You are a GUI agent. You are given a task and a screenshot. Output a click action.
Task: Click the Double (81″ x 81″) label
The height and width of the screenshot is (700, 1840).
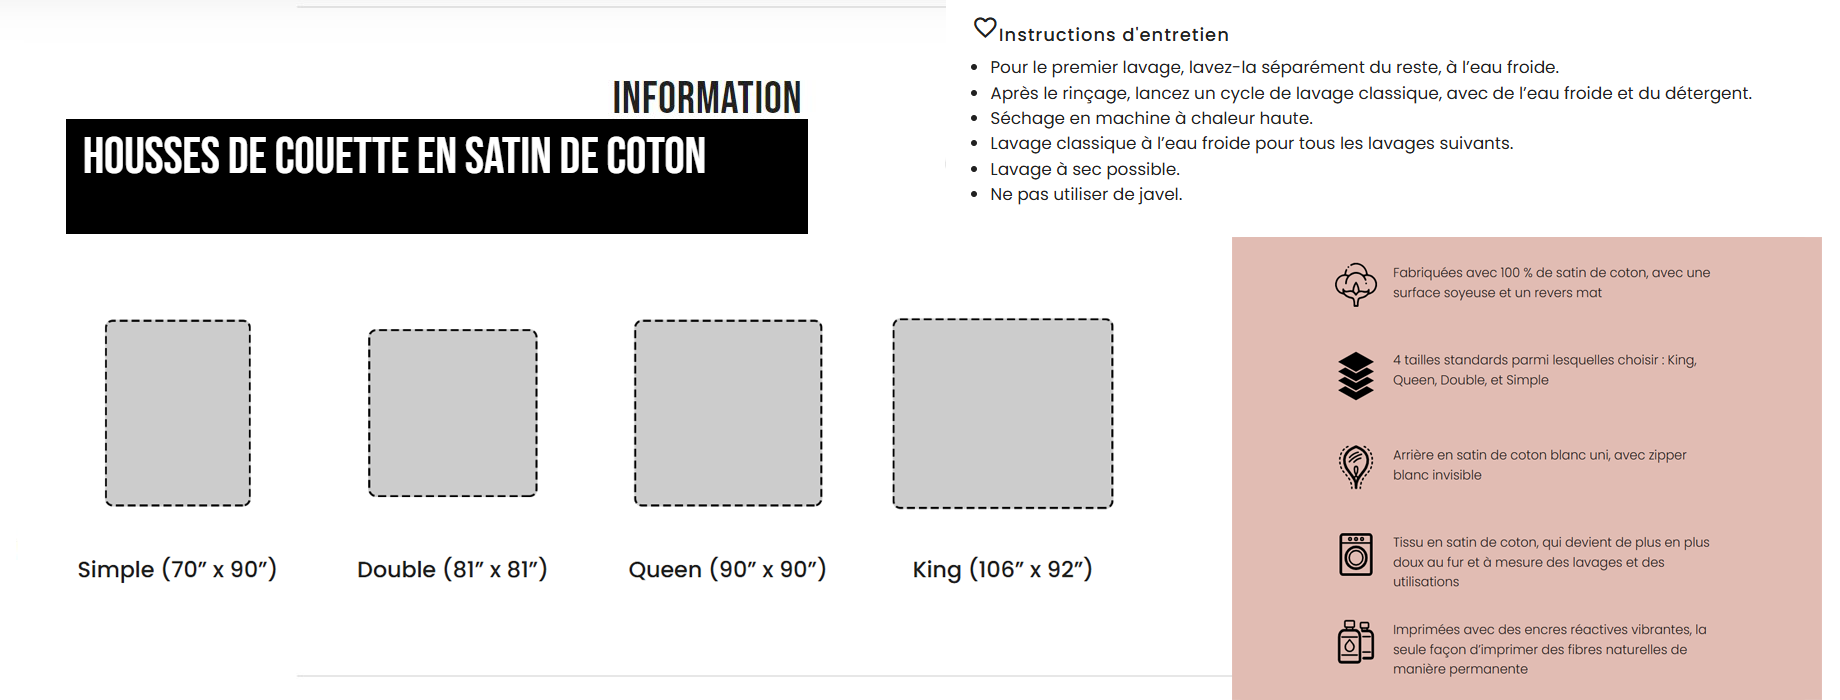452,570
